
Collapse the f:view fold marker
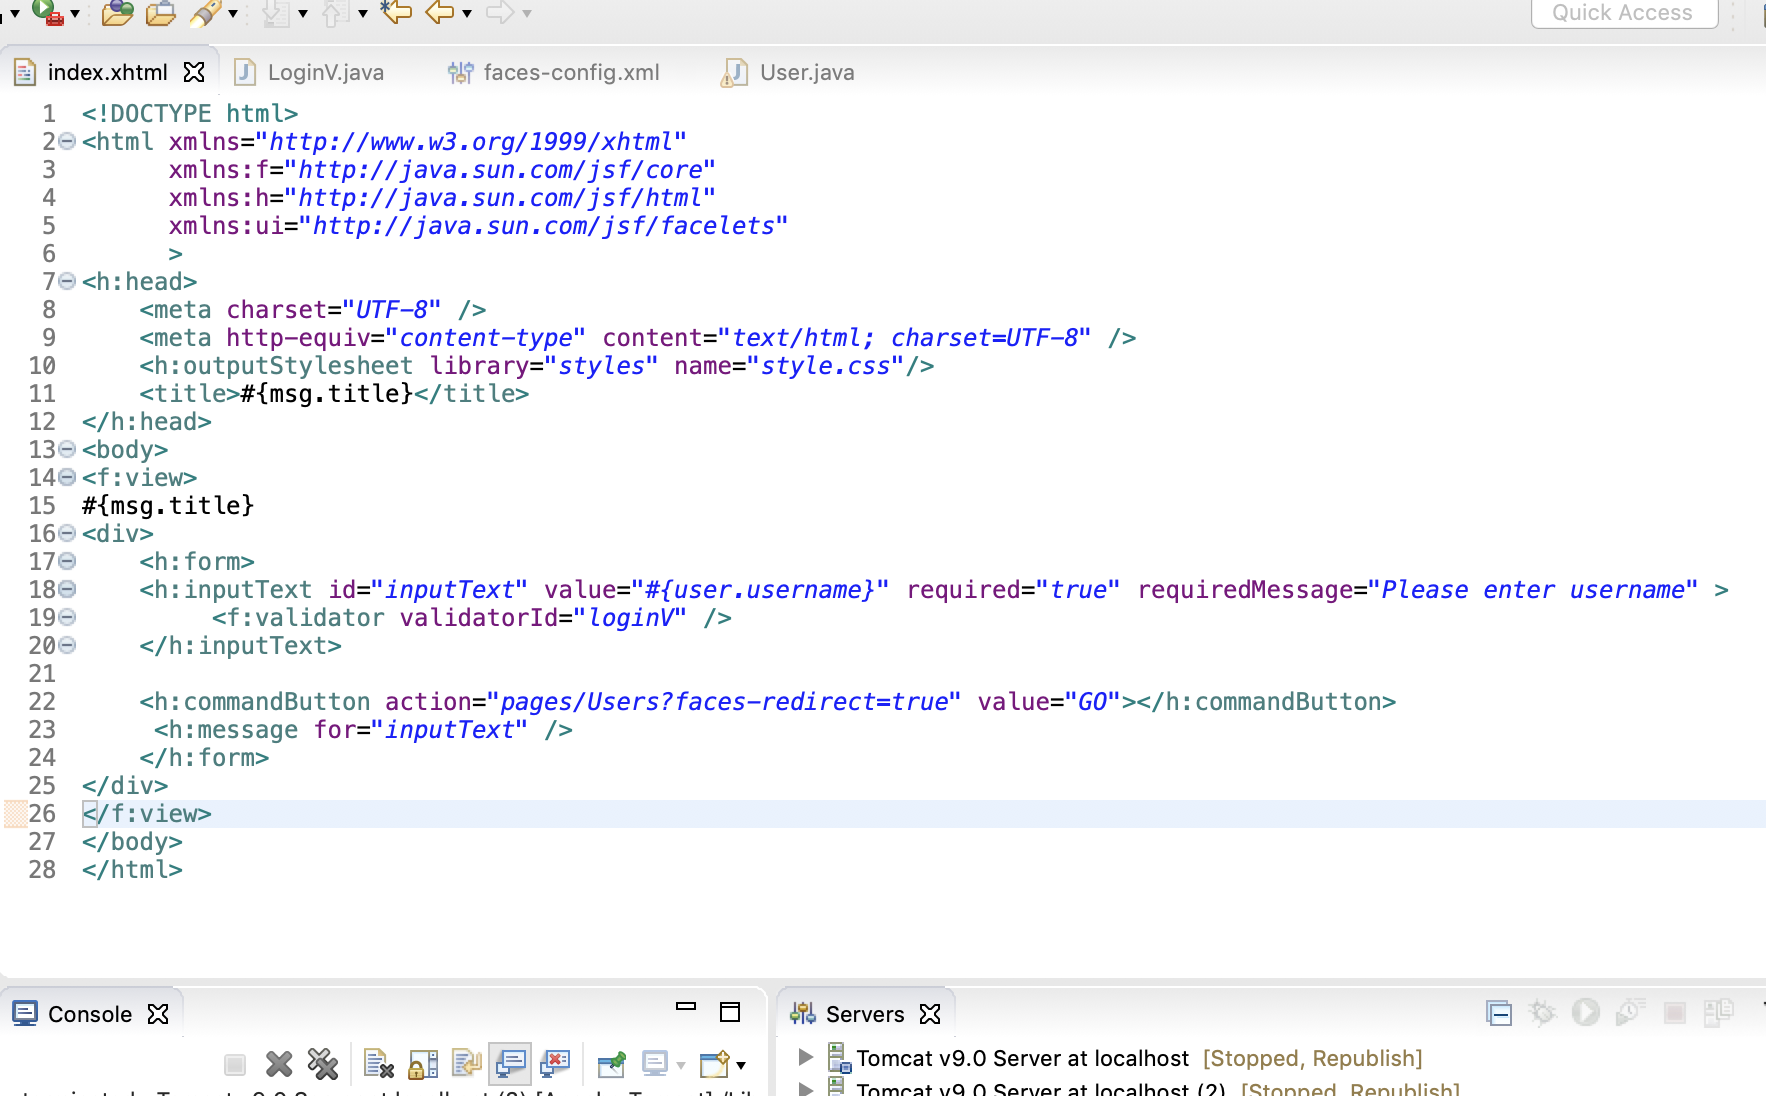(x=67, y=477)
